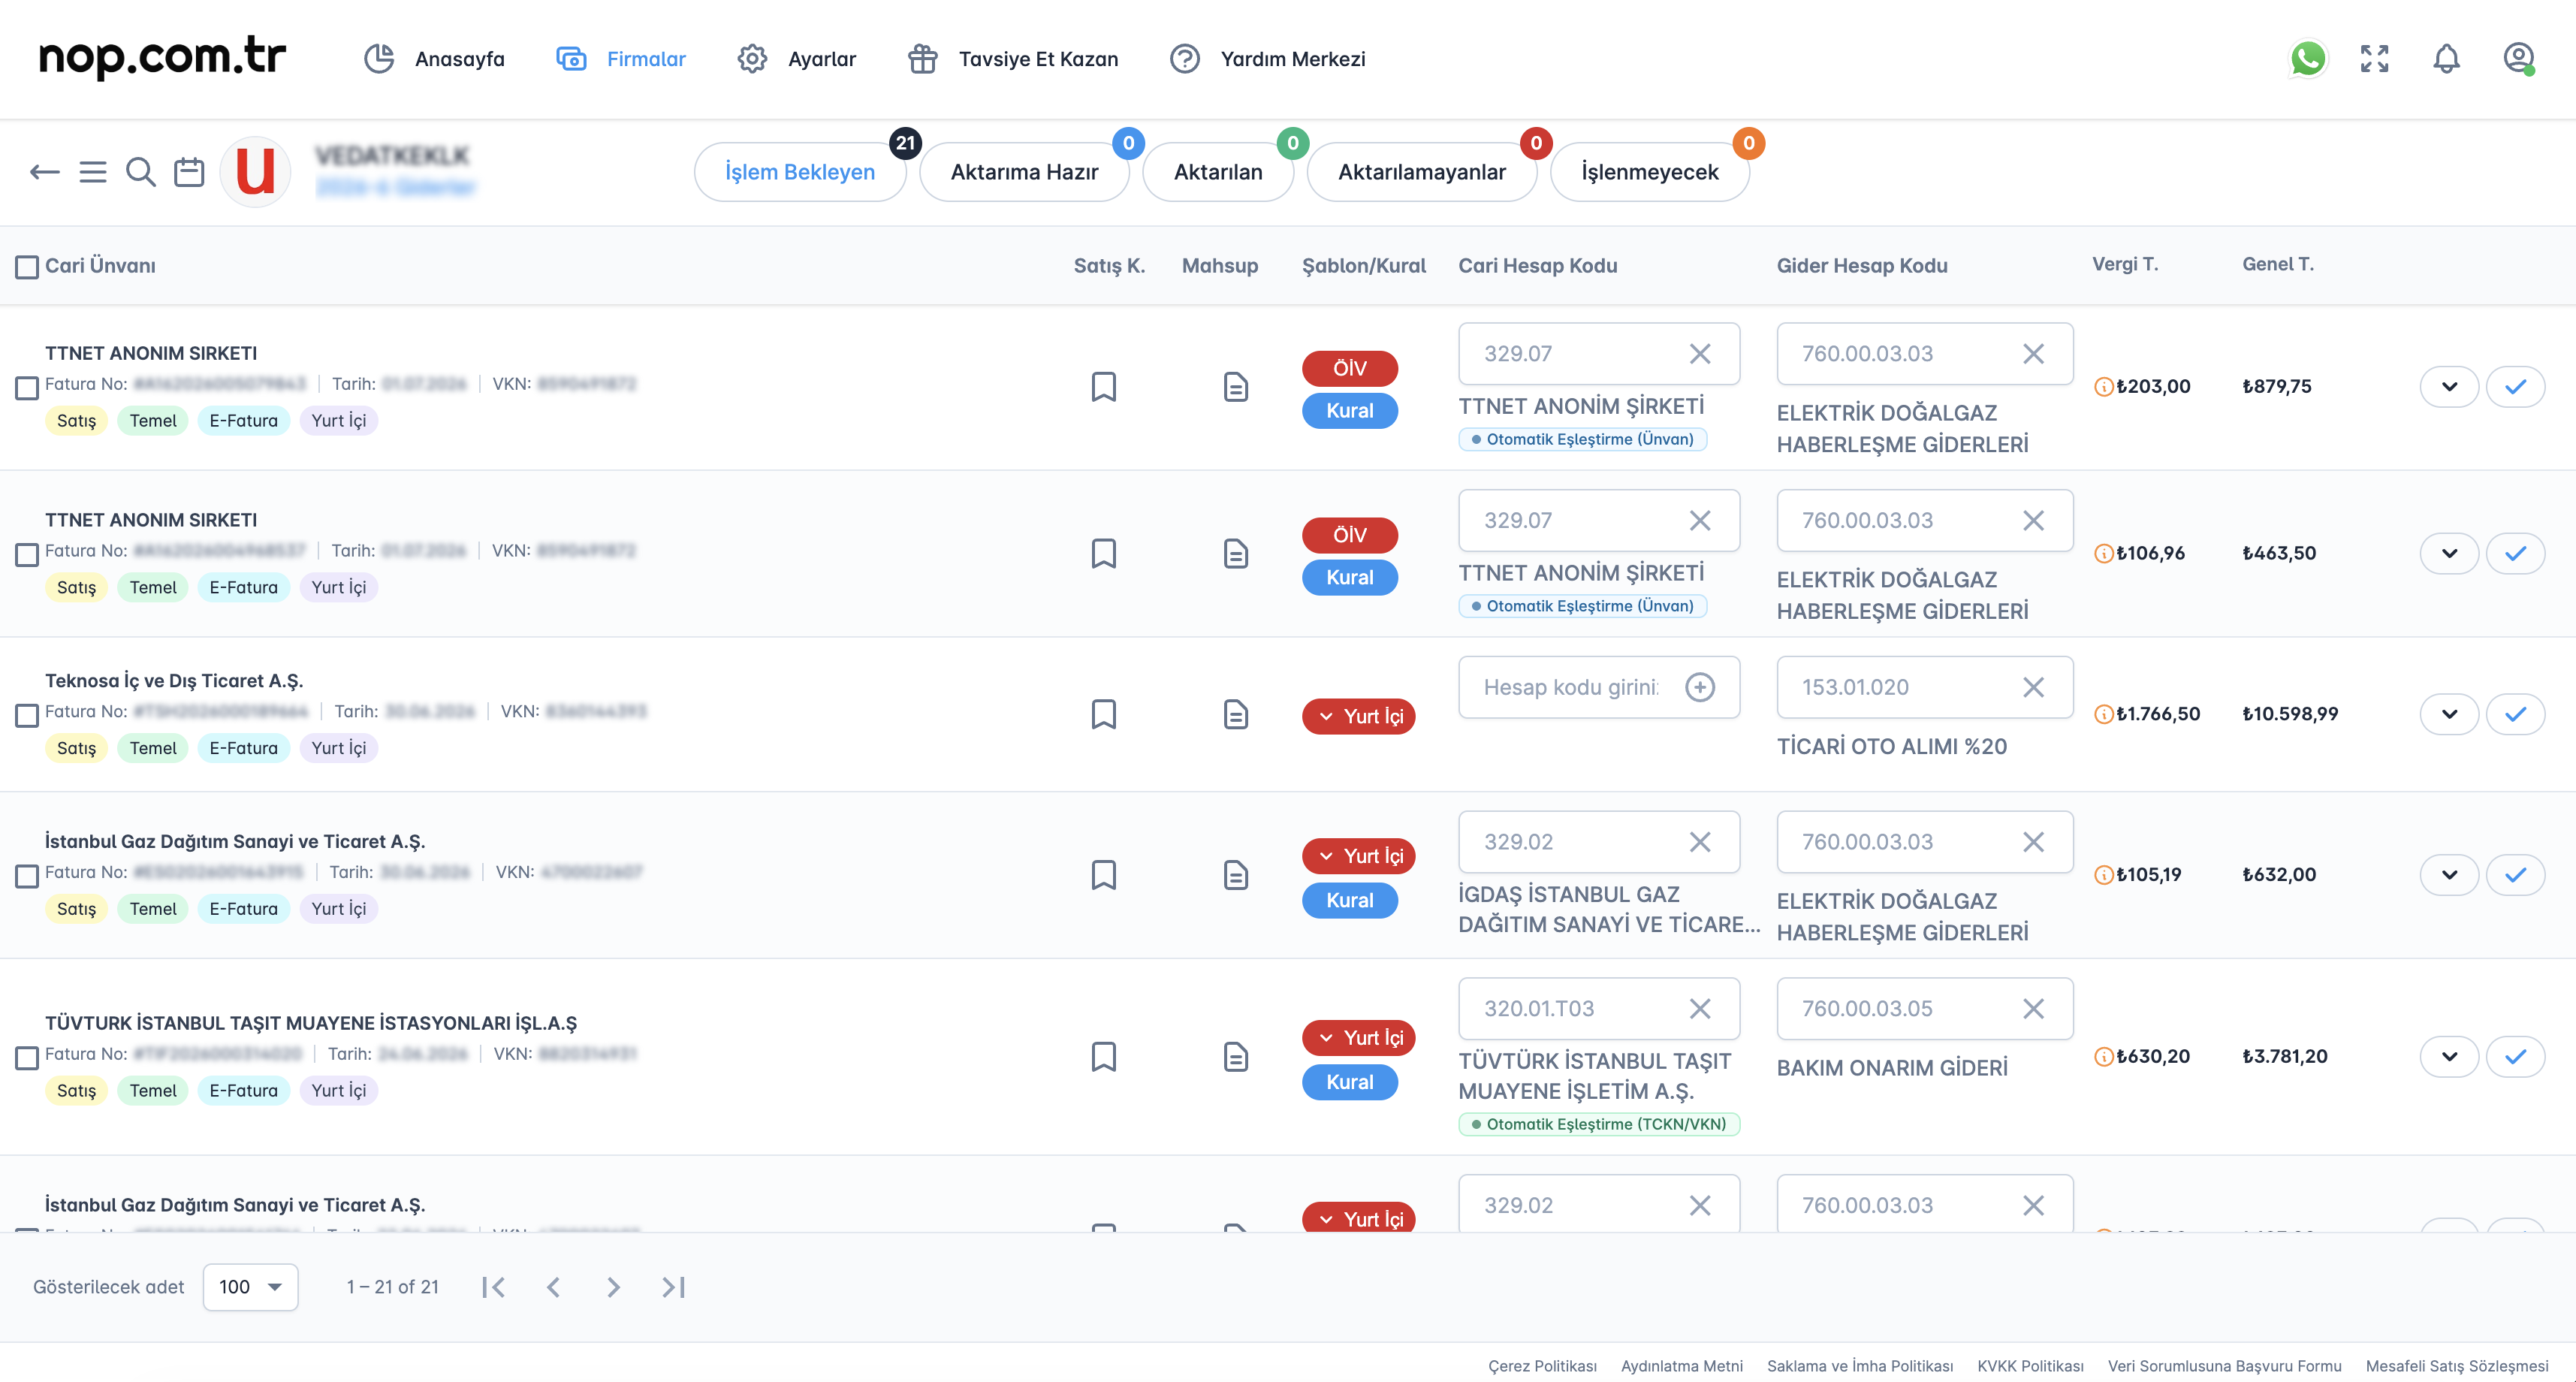Switch to İşlem Bekleyen tab

coord(800,172)
